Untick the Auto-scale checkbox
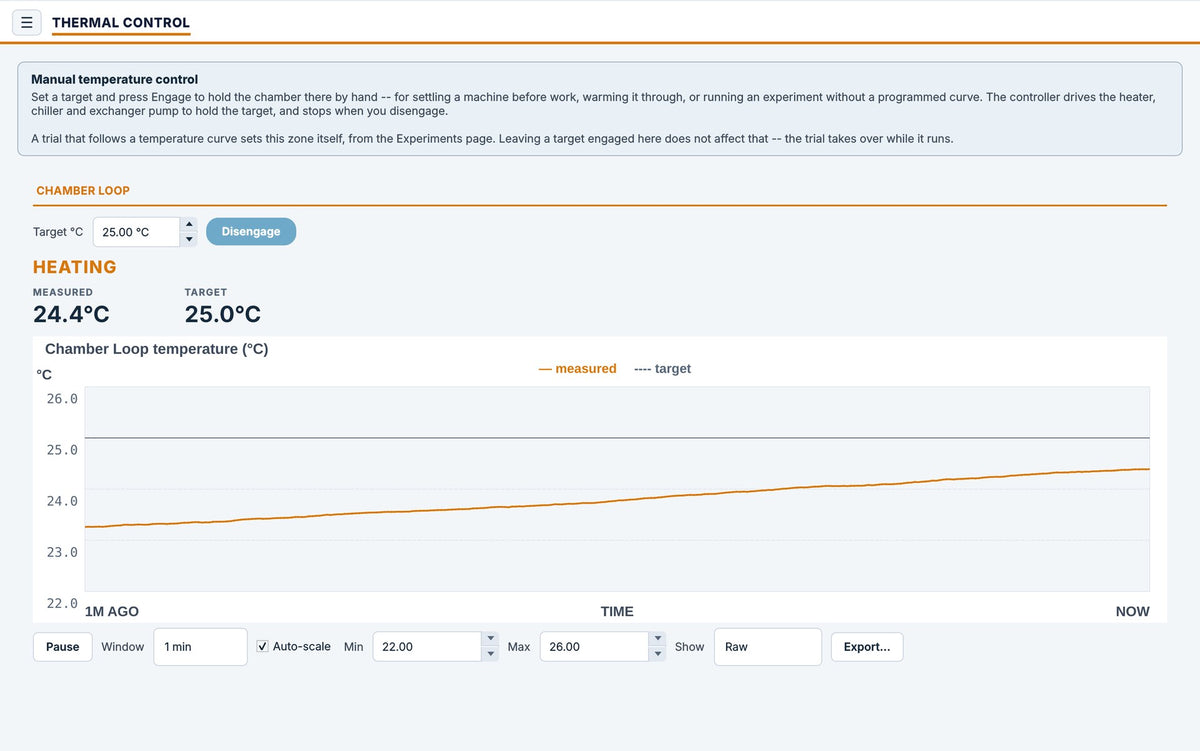The width and height of the screenshot is (1200, 751). 263,647
